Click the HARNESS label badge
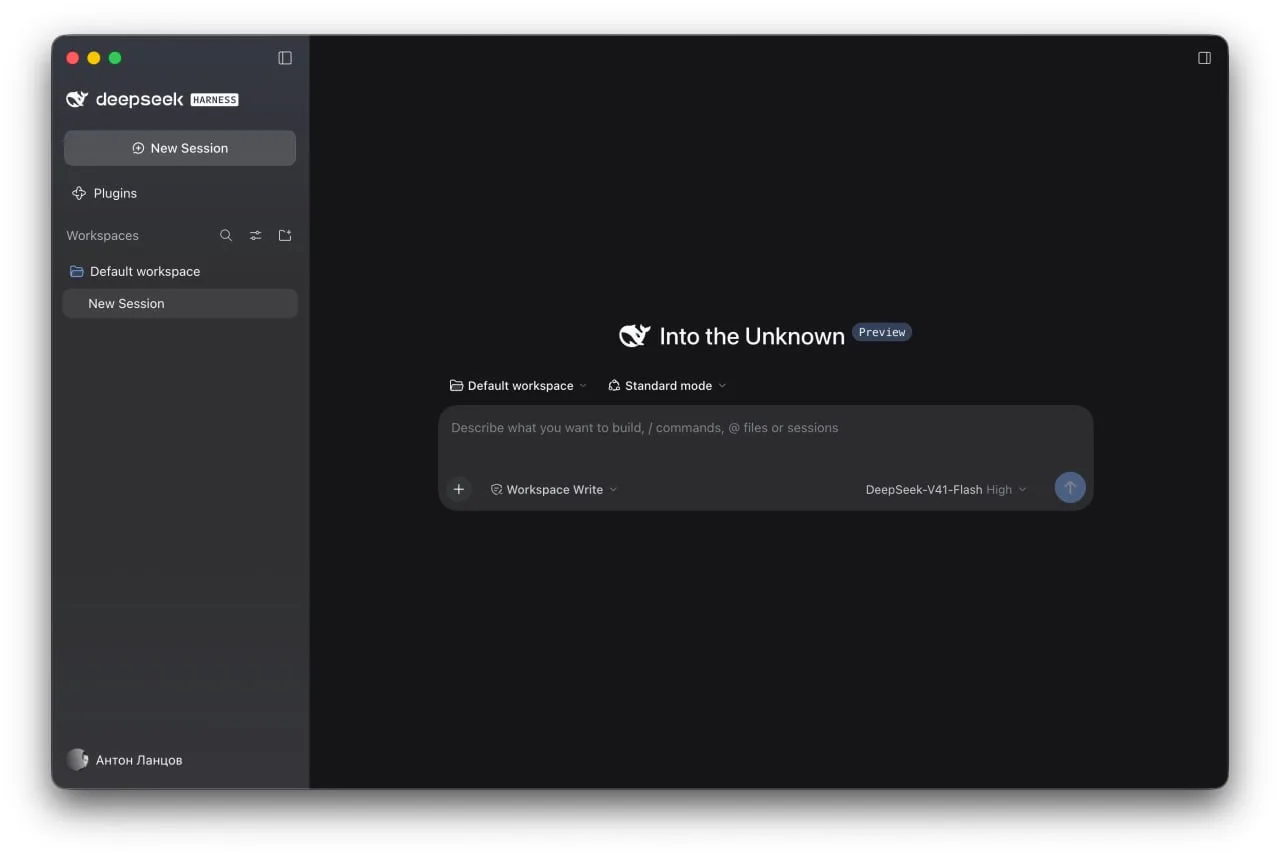Viewport: 1280px width, 857px height. pyautogui.click(x=214, y=100)
